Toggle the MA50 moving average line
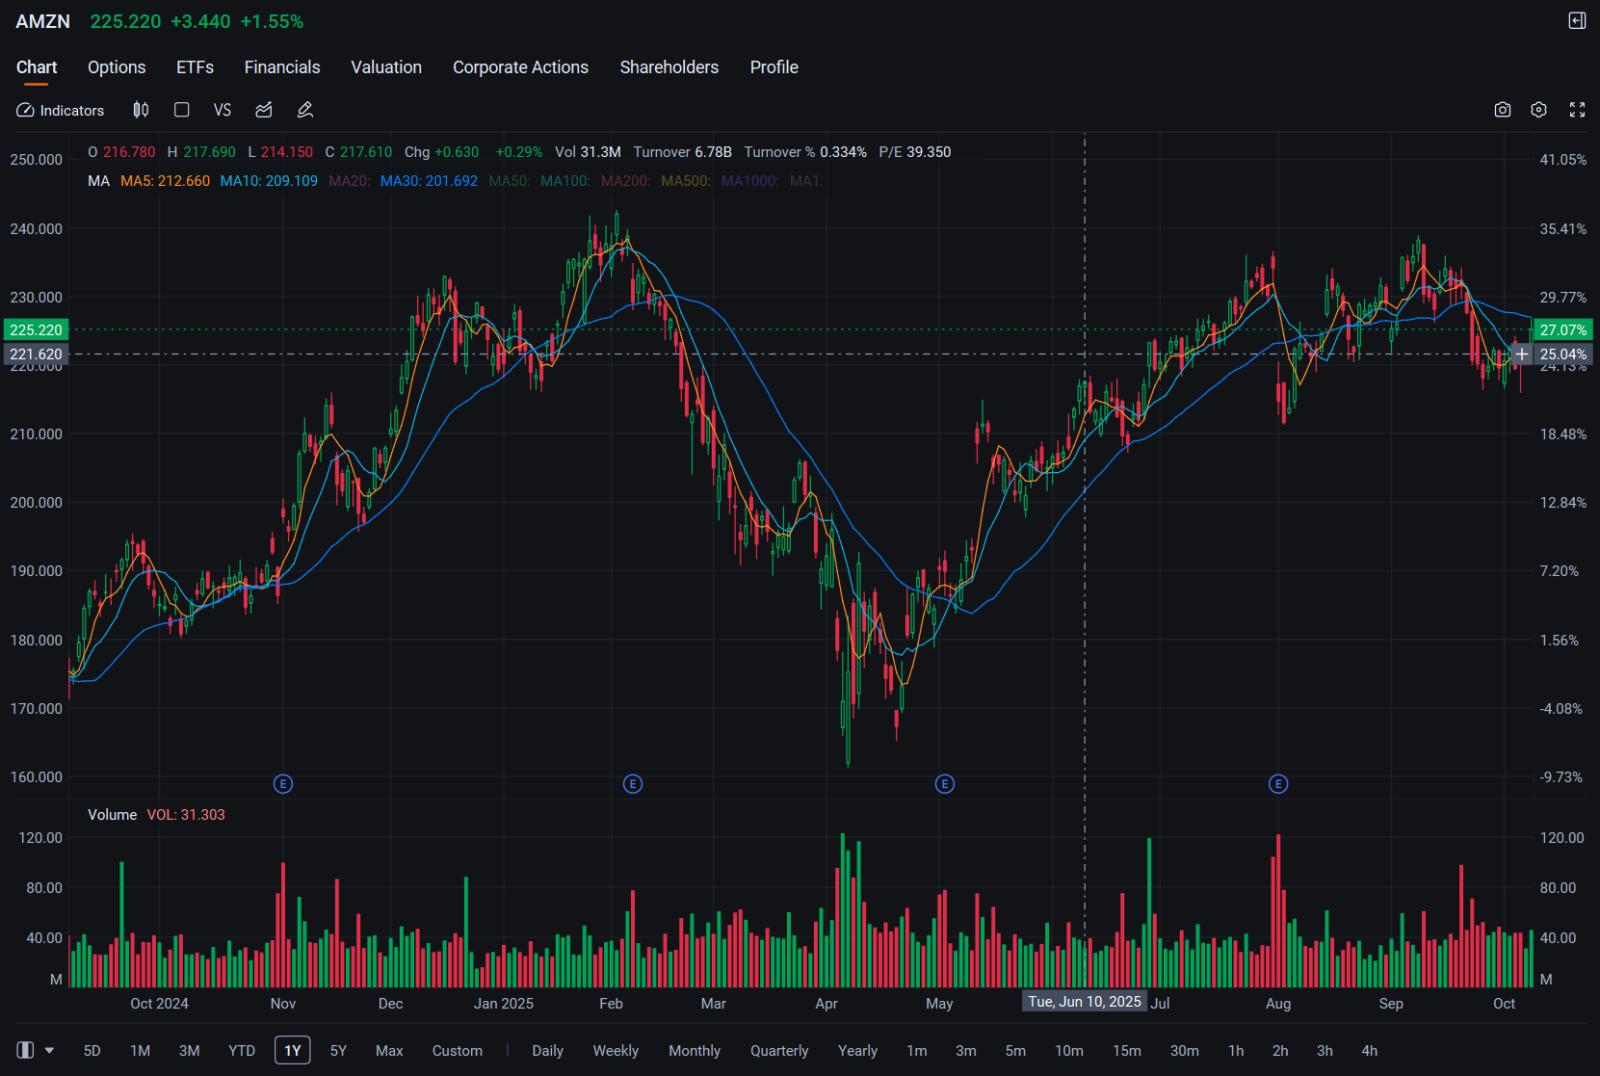Screen dimensions: 1600x1076 tap(509, 181)
